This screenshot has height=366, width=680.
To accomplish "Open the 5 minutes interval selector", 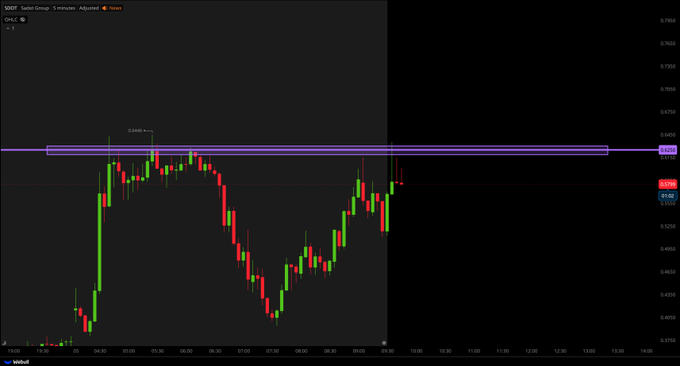I will [64, 8].
